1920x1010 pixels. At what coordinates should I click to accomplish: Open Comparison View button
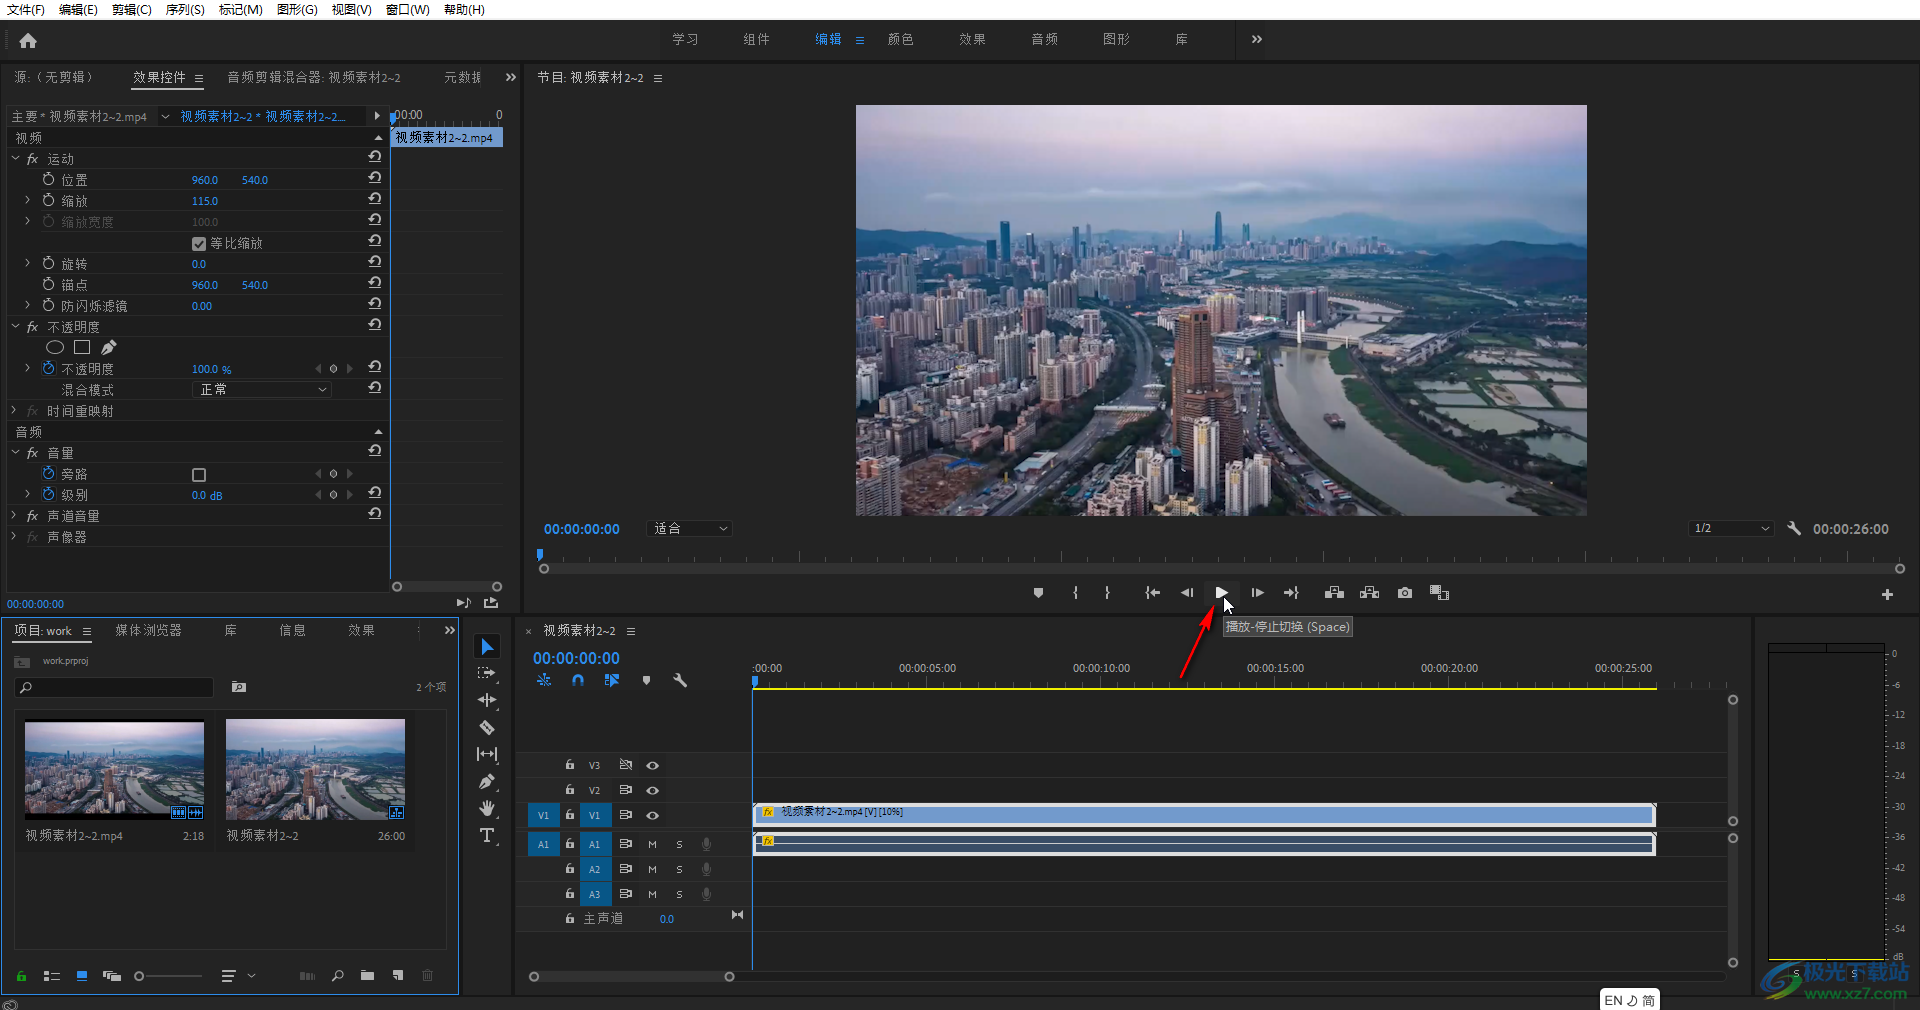(1439, 593)
